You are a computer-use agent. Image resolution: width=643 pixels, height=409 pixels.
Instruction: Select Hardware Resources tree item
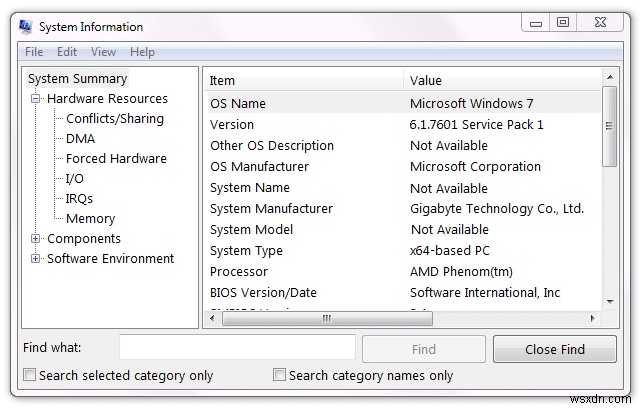coord(107,99)
